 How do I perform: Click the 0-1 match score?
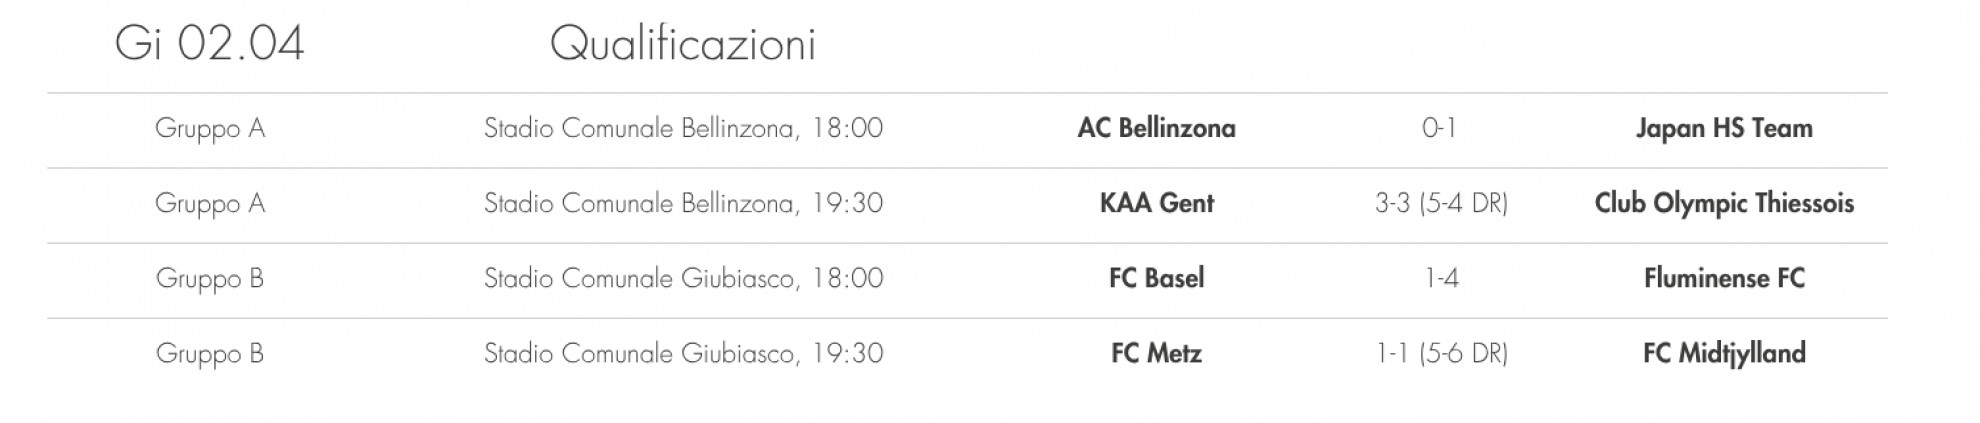1439,128
